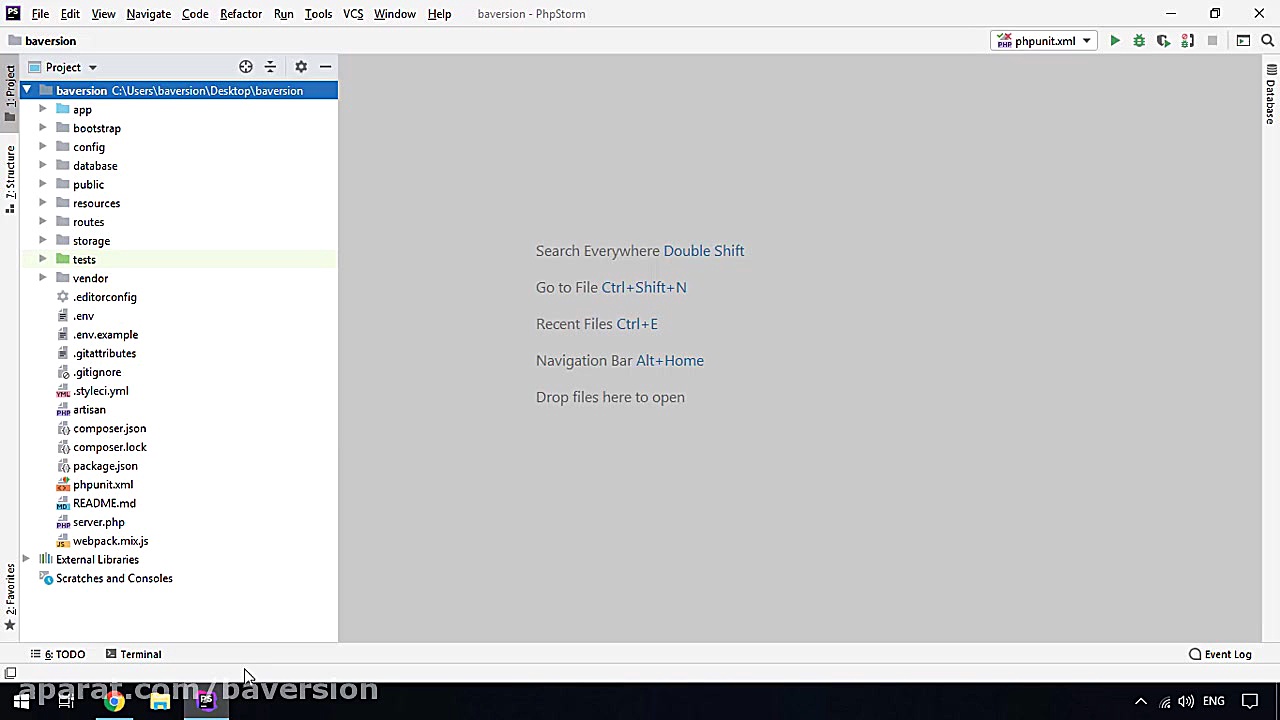The height and width of the screenshot is (720, 1280).
Task: Expand the database folder arrow
Action: tap(42, 166)
